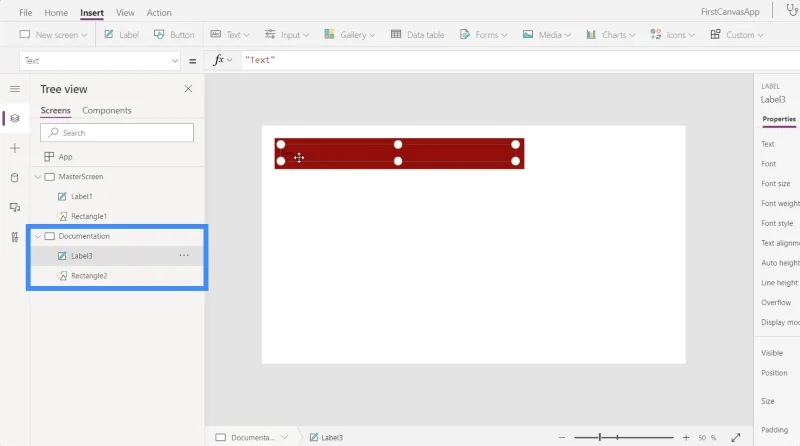Select MasterScreen in the tree
This screenshot has height=446, width=800.
pyautogui.click(x=81, y=177)
